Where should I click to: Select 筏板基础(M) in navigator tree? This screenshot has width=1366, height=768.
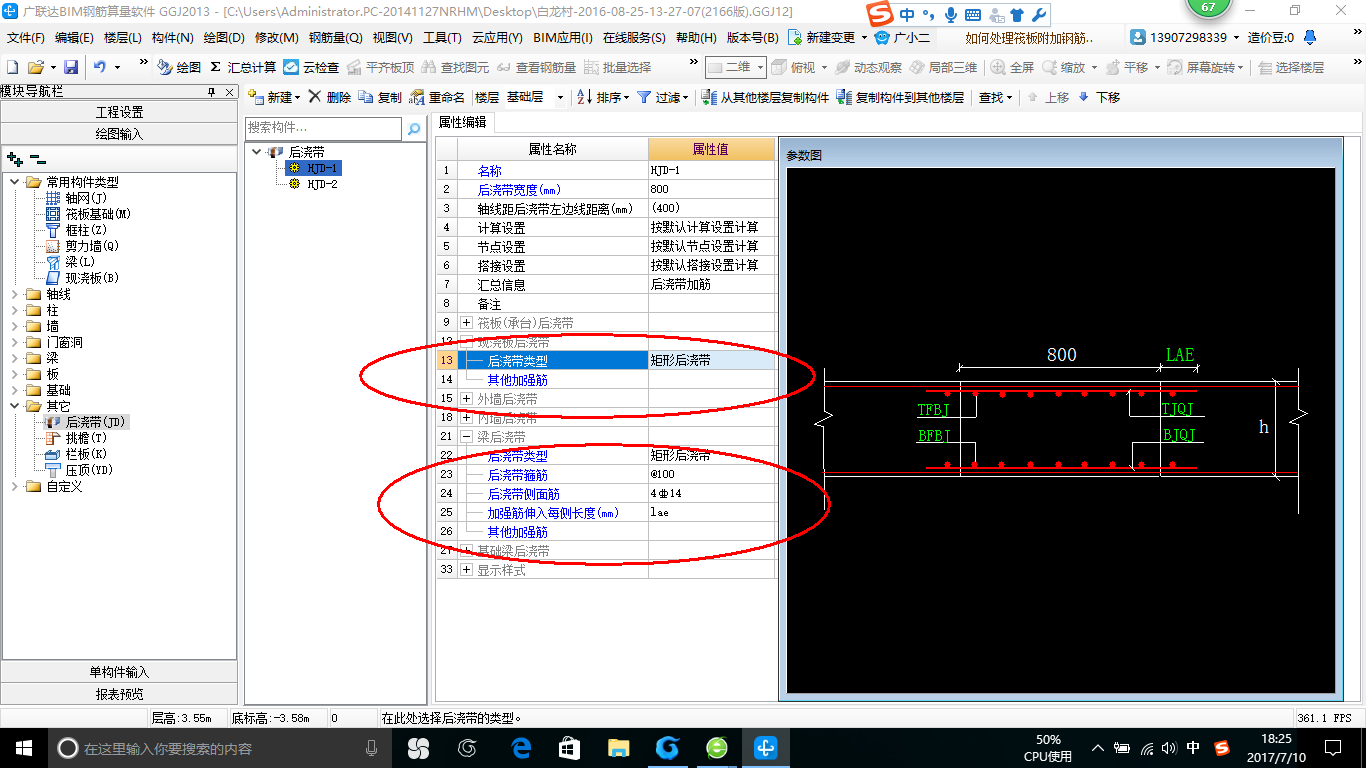click(x=87, y=214)
